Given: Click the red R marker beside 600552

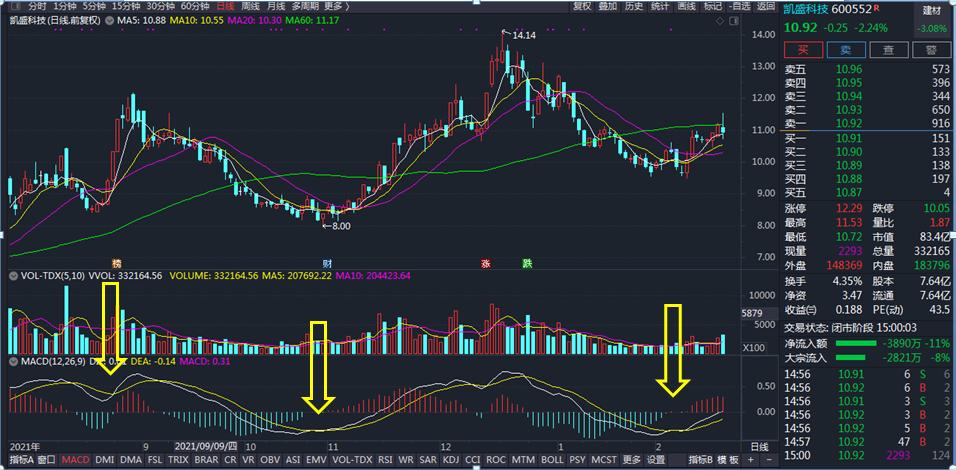Looking at the screenshot, I should [x=876, y=9].
